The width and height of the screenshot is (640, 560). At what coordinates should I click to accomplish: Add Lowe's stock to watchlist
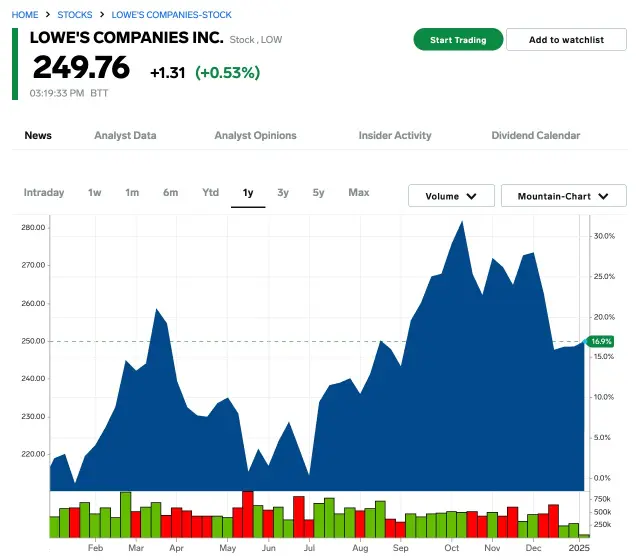pyautogui.click(x=566, y=40)
